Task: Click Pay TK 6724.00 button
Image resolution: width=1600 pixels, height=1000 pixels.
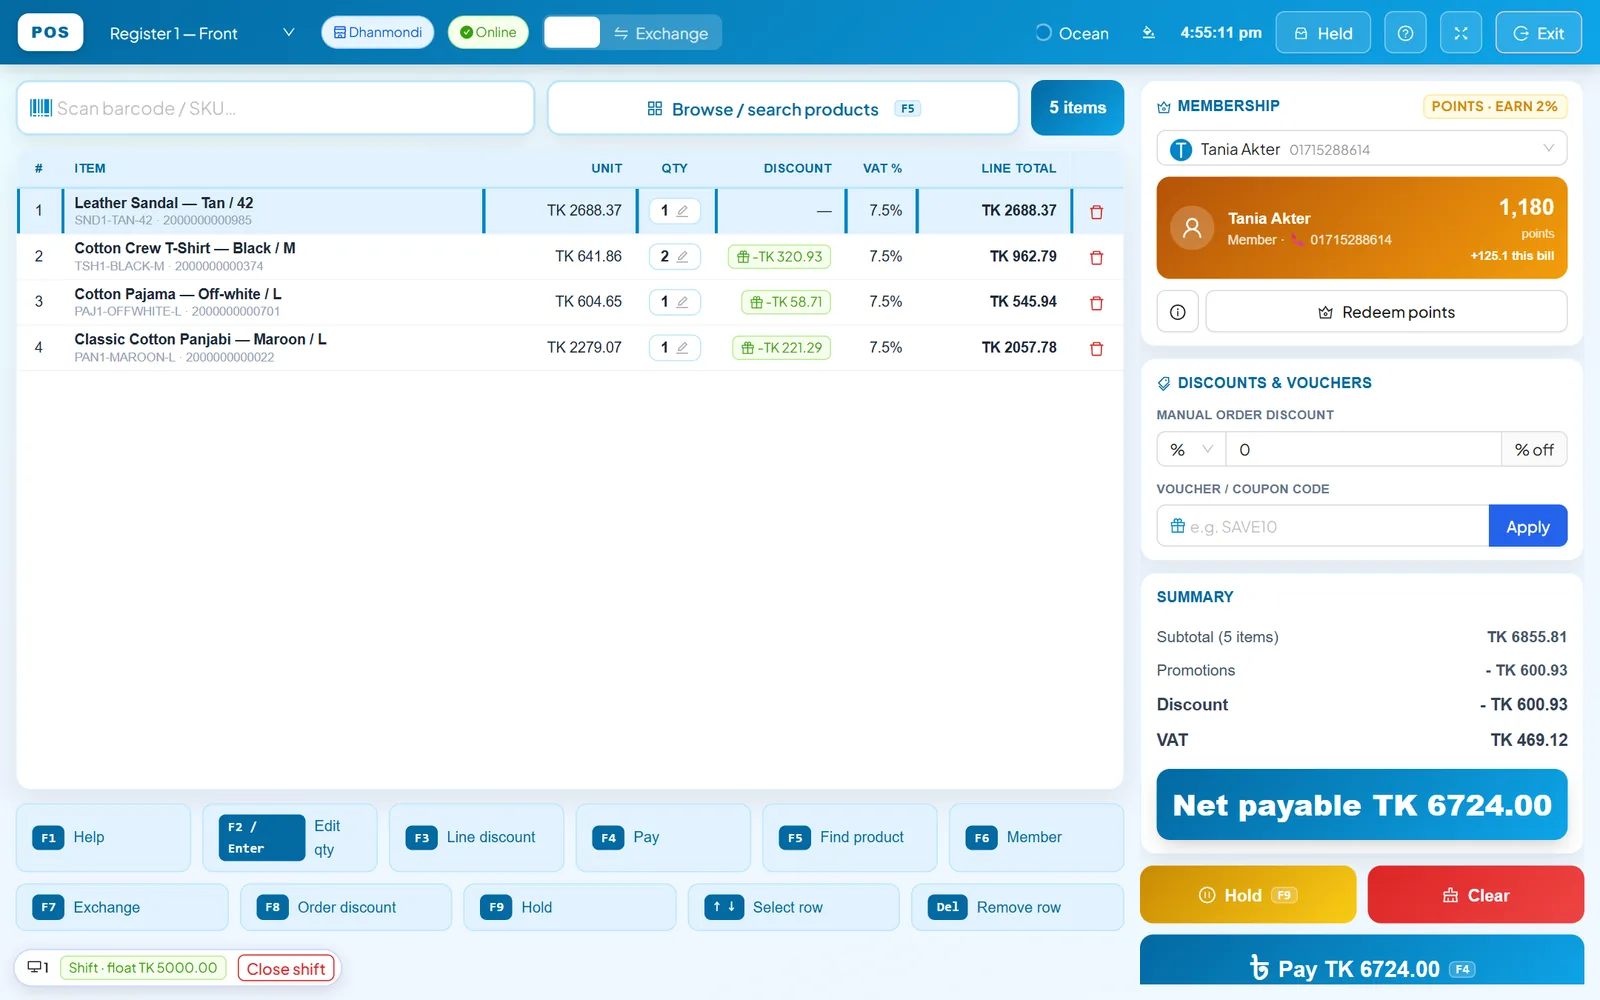Action: [x=1362, y=962]
